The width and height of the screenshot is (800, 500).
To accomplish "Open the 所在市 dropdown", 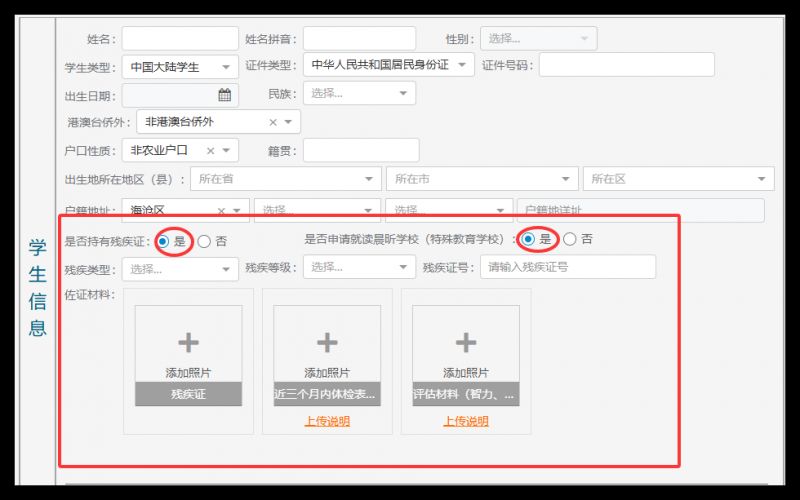I will click(x=482, y=179).
